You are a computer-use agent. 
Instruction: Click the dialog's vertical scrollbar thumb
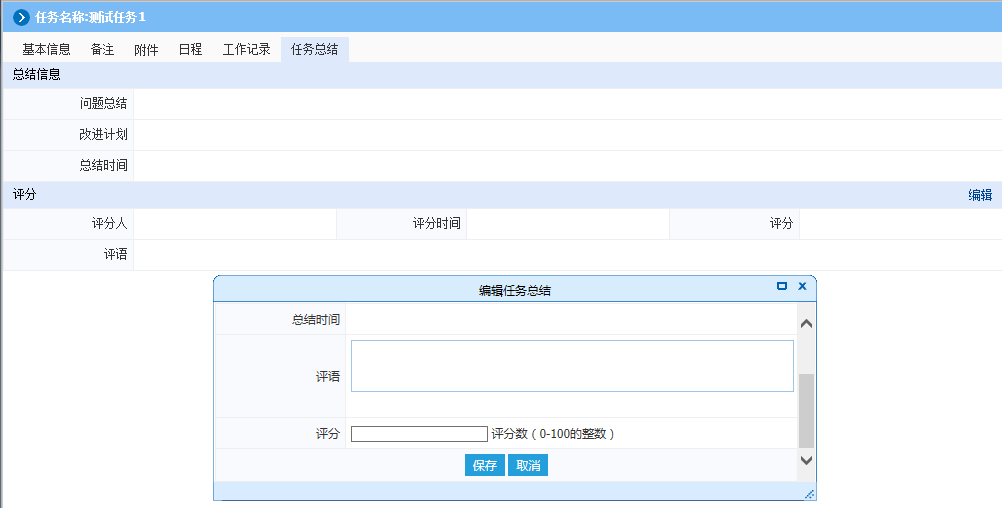point(806,410)
